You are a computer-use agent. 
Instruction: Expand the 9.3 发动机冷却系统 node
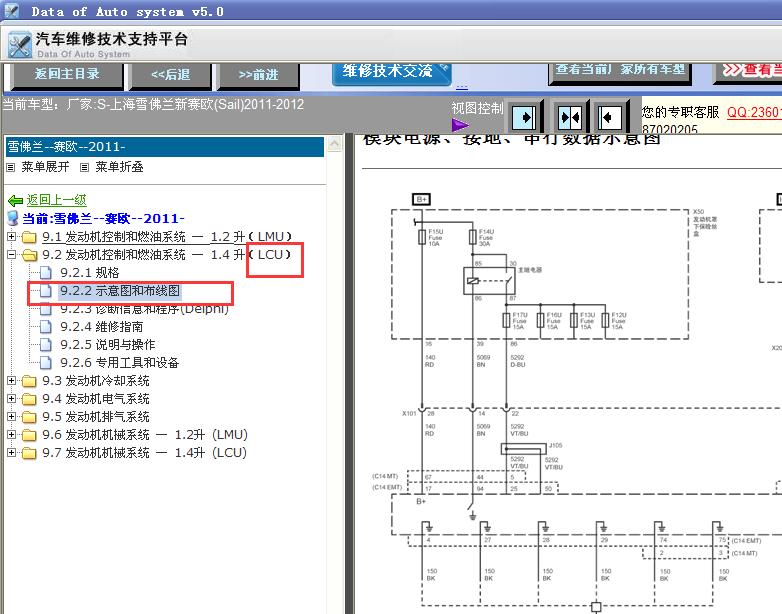coord(11,381)
